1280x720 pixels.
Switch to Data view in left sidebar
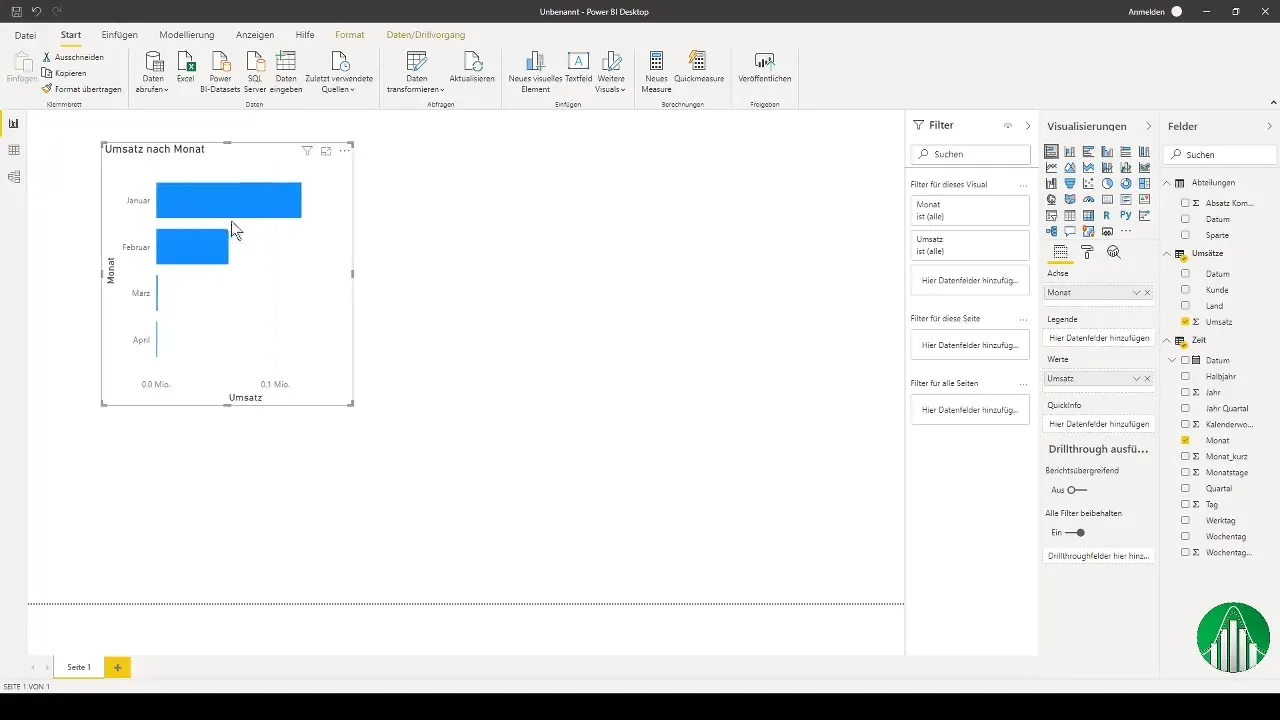(14, 150)
